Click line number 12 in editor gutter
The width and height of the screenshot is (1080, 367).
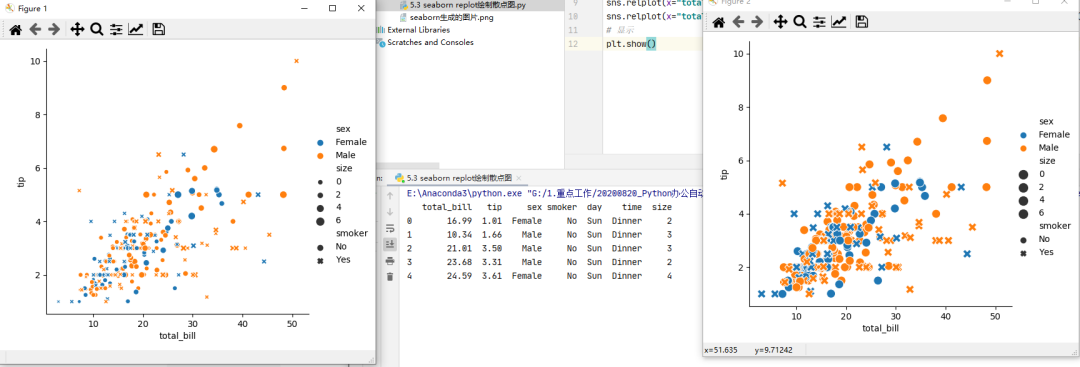coord(573,44)
